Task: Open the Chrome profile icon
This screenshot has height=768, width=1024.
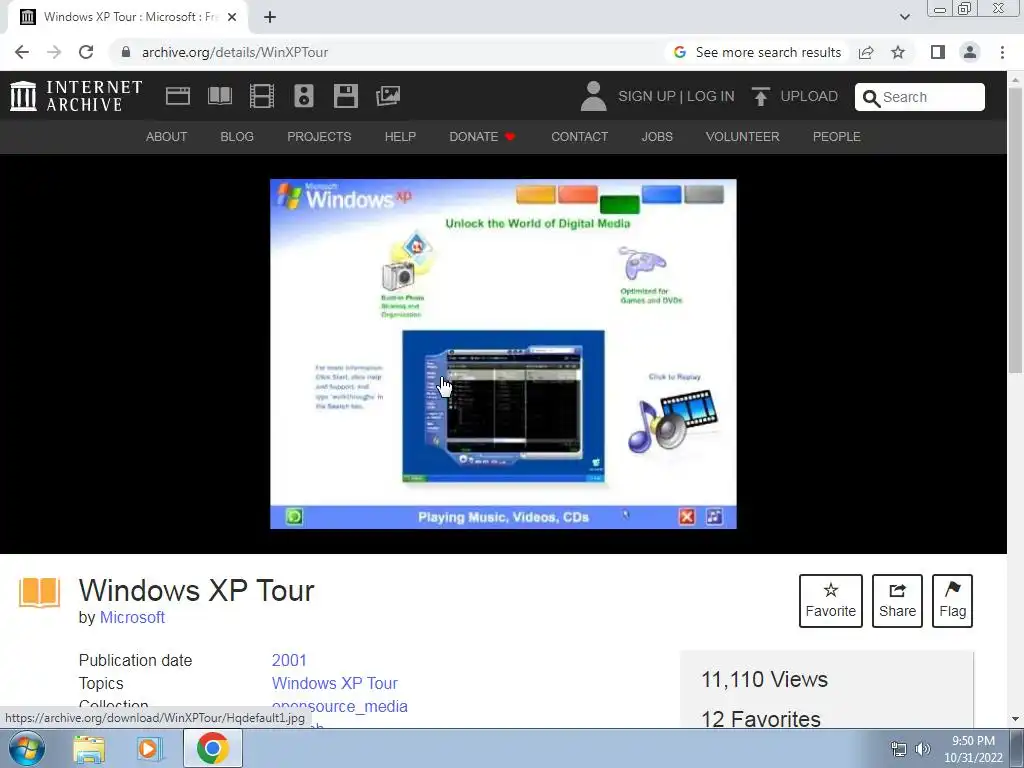Action: tap(970, 52)
